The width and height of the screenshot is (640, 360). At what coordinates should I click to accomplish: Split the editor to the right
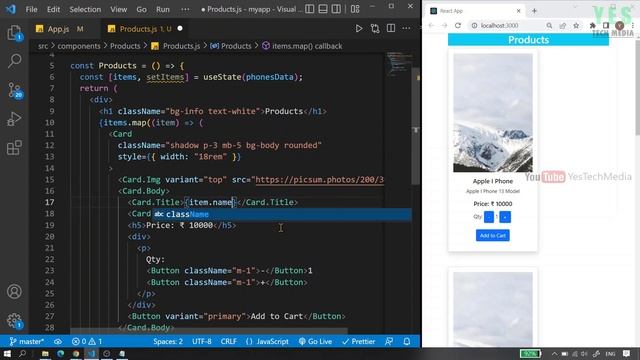391,28
